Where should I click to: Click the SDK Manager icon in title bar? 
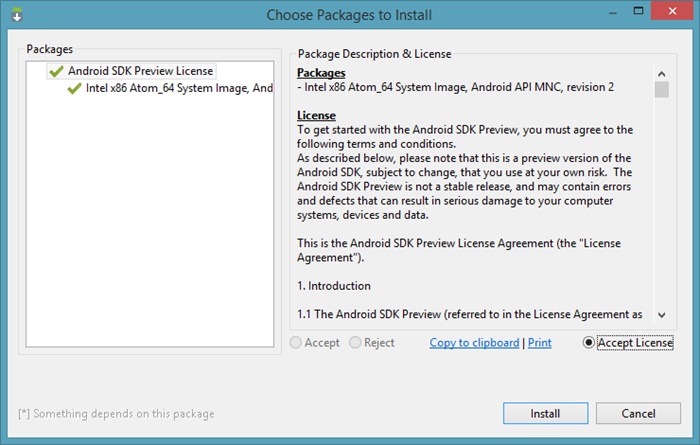[x=17, y=15]
